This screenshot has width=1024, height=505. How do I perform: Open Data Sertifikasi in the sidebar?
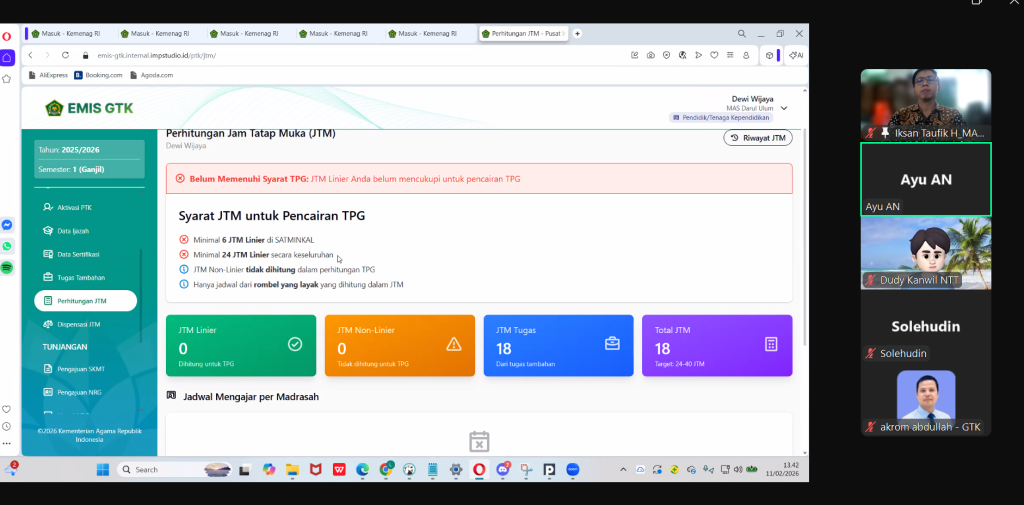click(x=78, y=254)
